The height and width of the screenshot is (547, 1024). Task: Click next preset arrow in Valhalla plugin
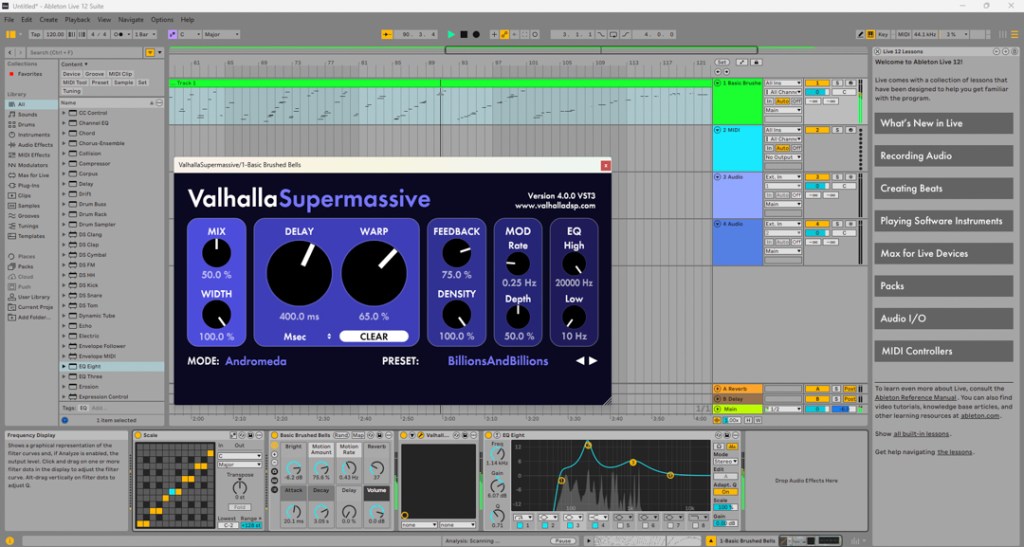593,361
